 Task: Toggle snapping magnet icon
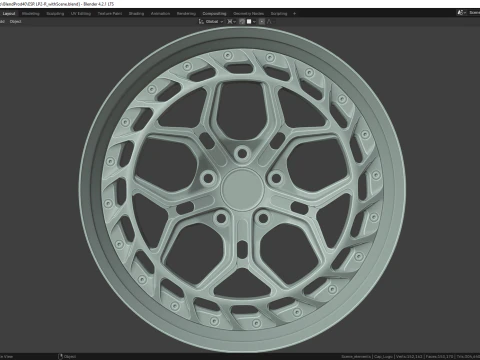[x=242, y=22]
